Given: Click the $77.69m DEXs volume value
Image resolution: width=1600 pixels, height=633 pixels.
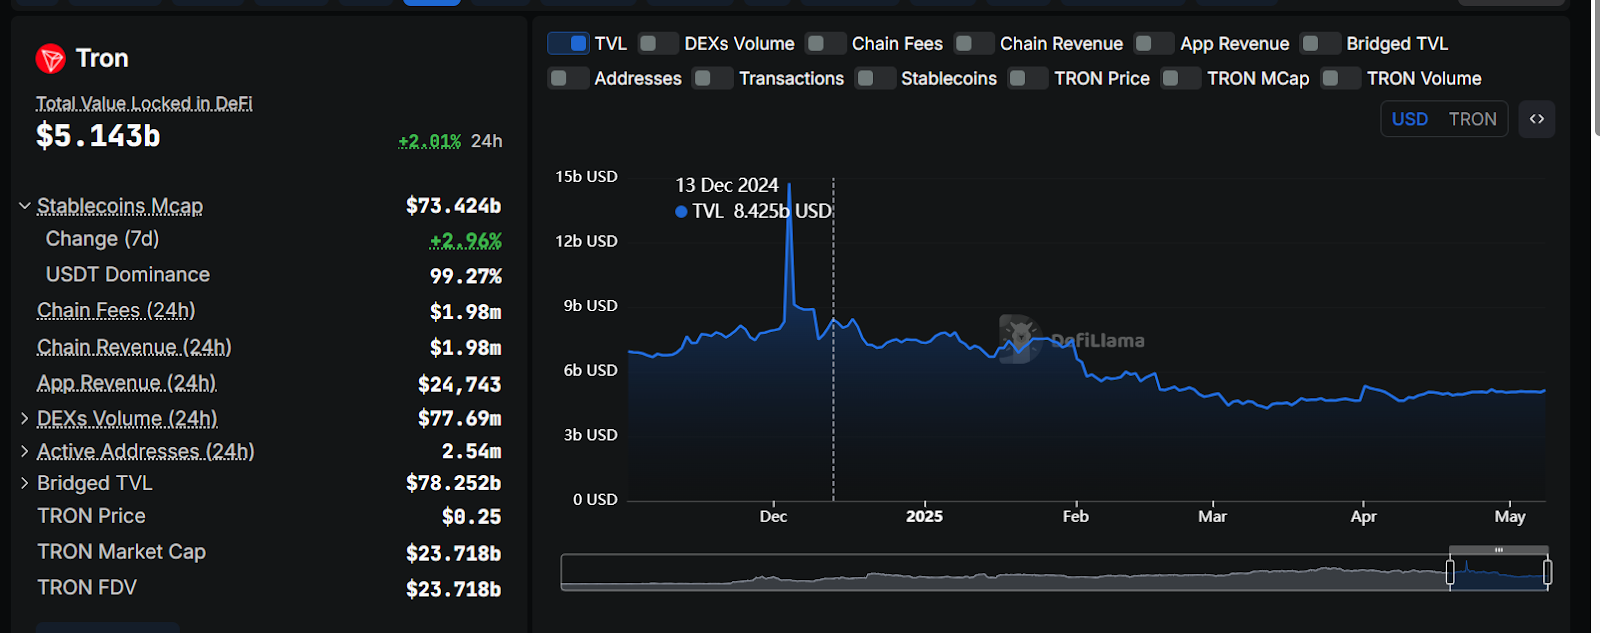Looking at the screenshot, I should pyautogui.click(x=460, y=418).
